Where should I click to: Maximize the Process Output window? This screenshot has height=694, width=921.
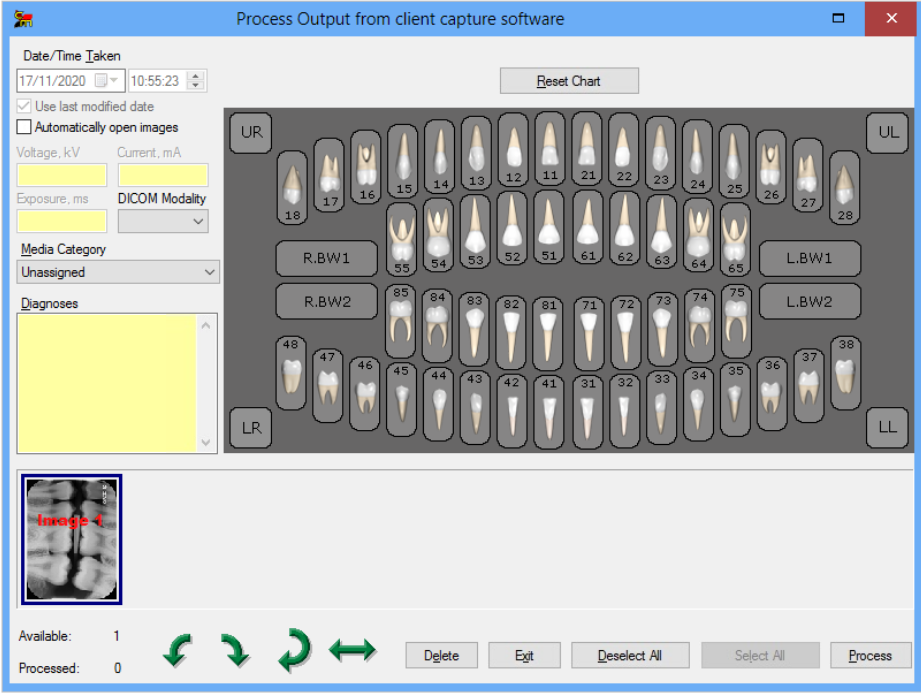pyautogui.click(x=839, y=18)
